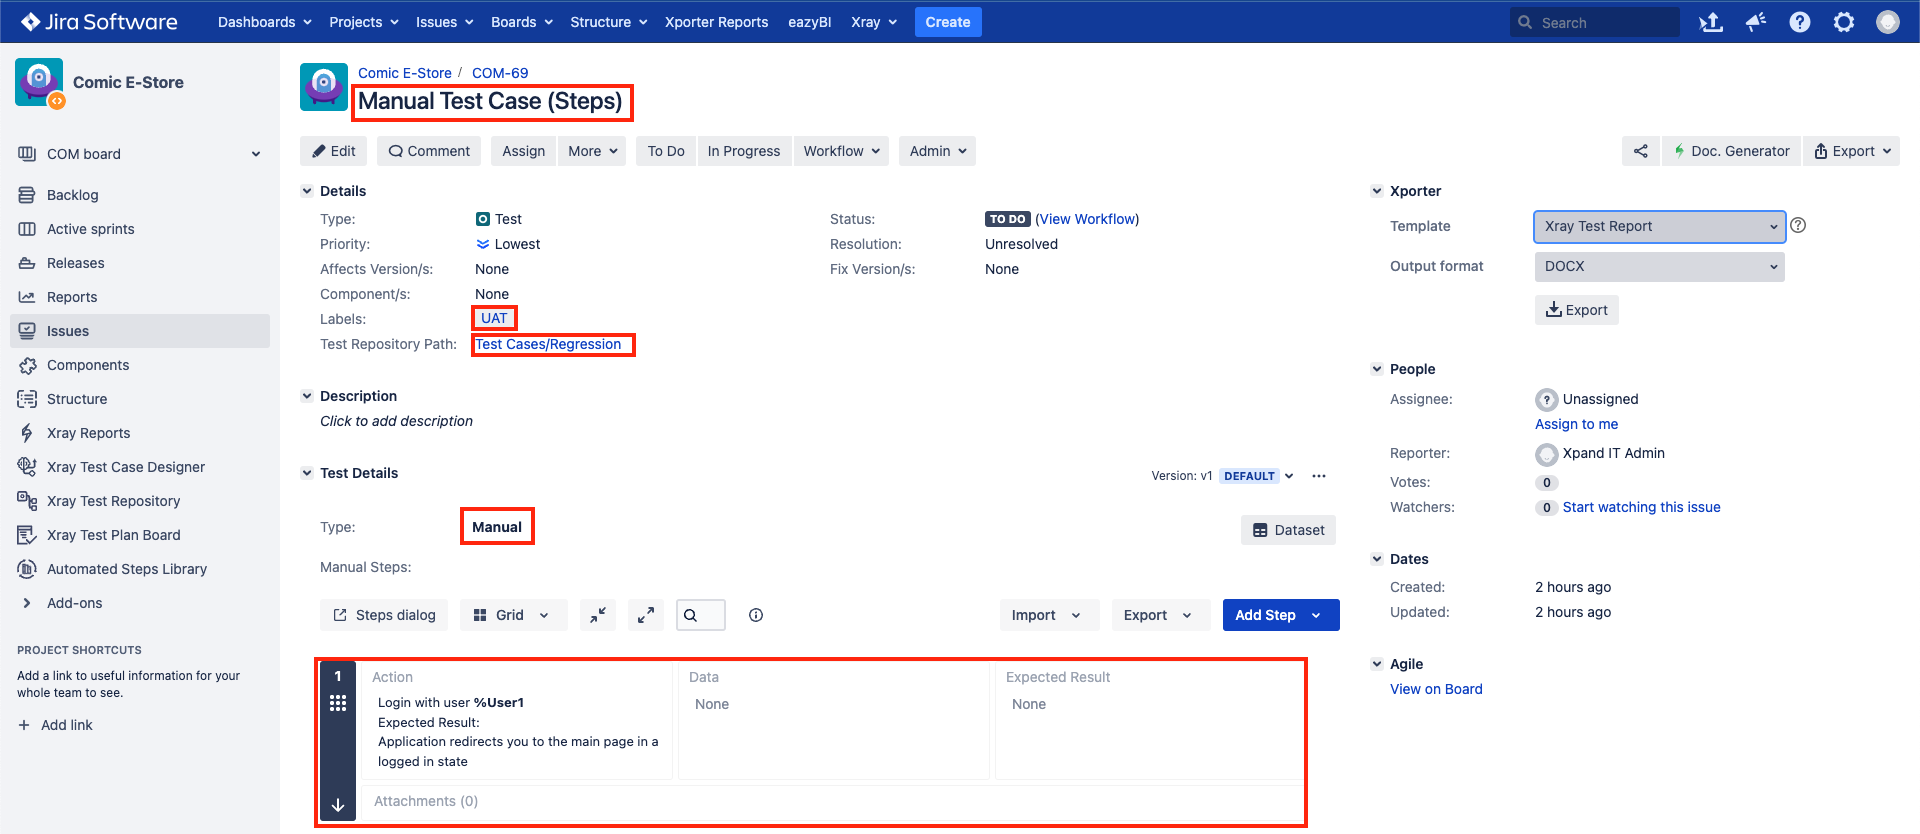Open the feedback megaphone icon
The height and width of the screenshot is (834, 1920).
click(x=1756, y=22)
